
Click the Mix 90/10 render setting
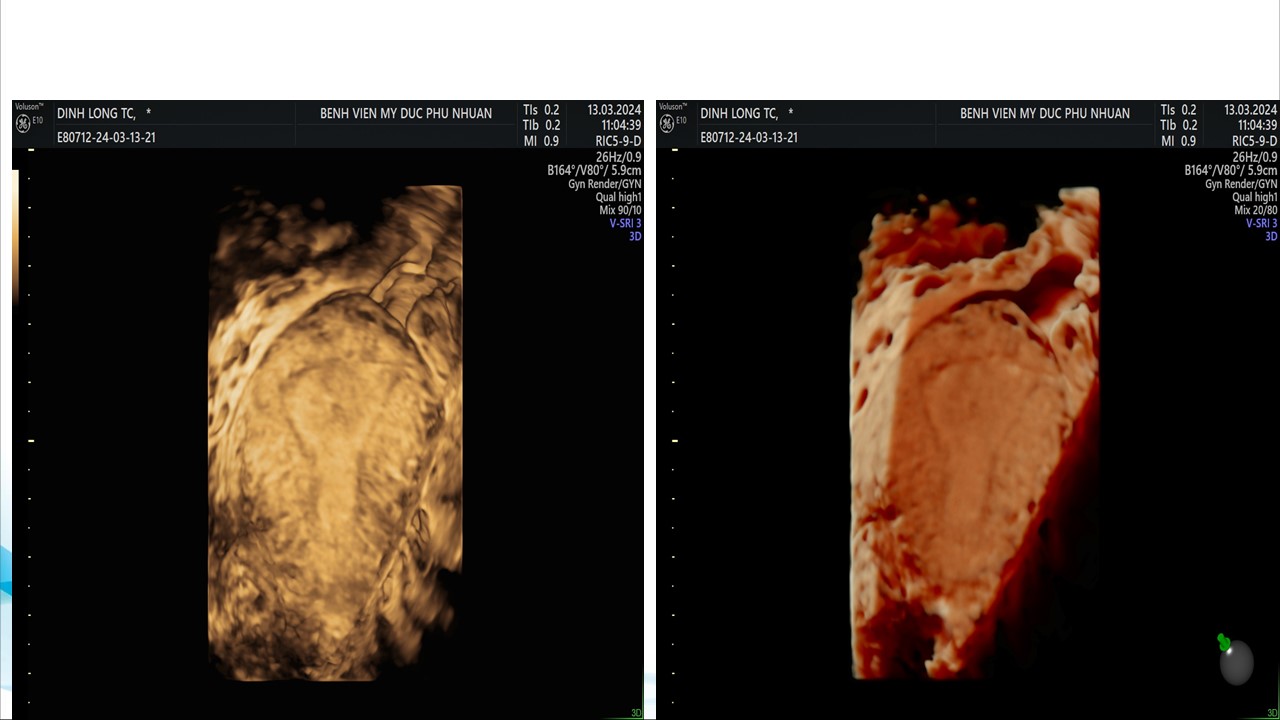point(620,211)
